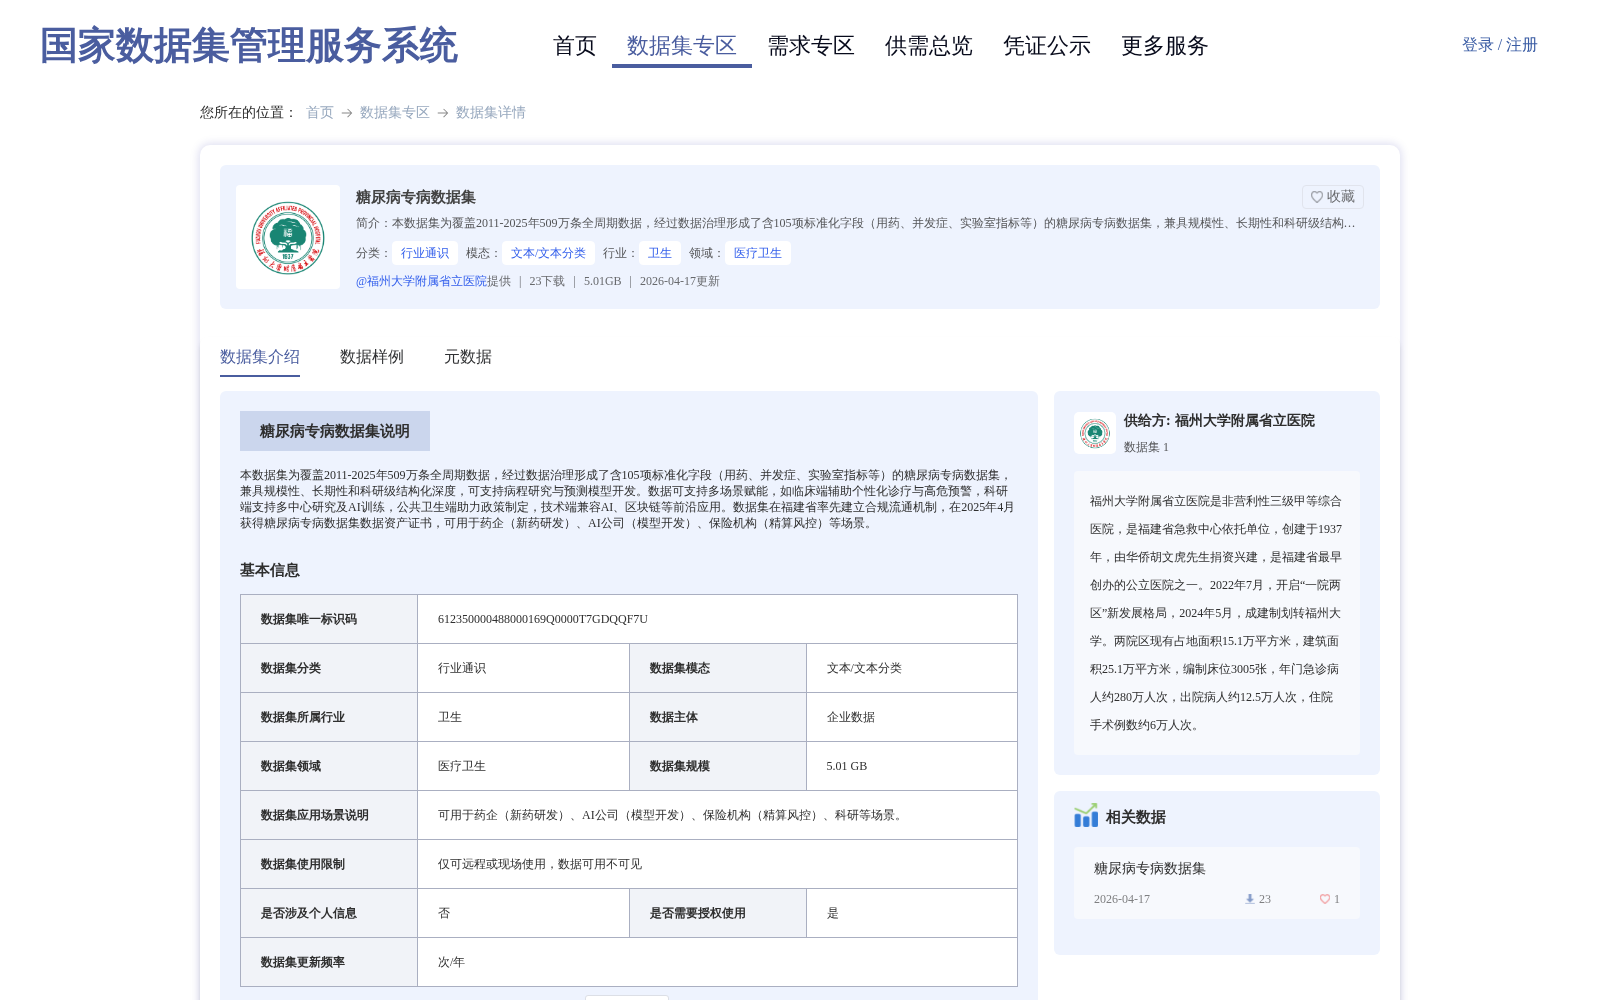Click the 仅可远程或现场使用 usage limit text
1600x1000 pixels.
click(540, 864)
